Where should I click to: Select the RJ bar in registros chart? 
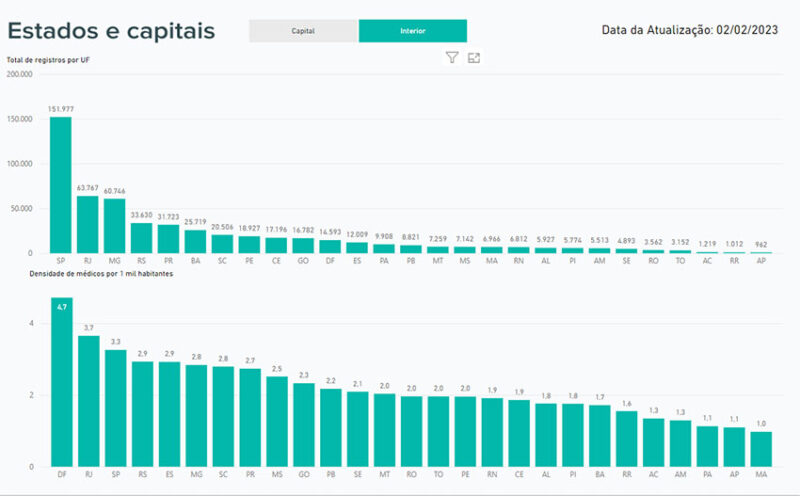pos(88,224)
